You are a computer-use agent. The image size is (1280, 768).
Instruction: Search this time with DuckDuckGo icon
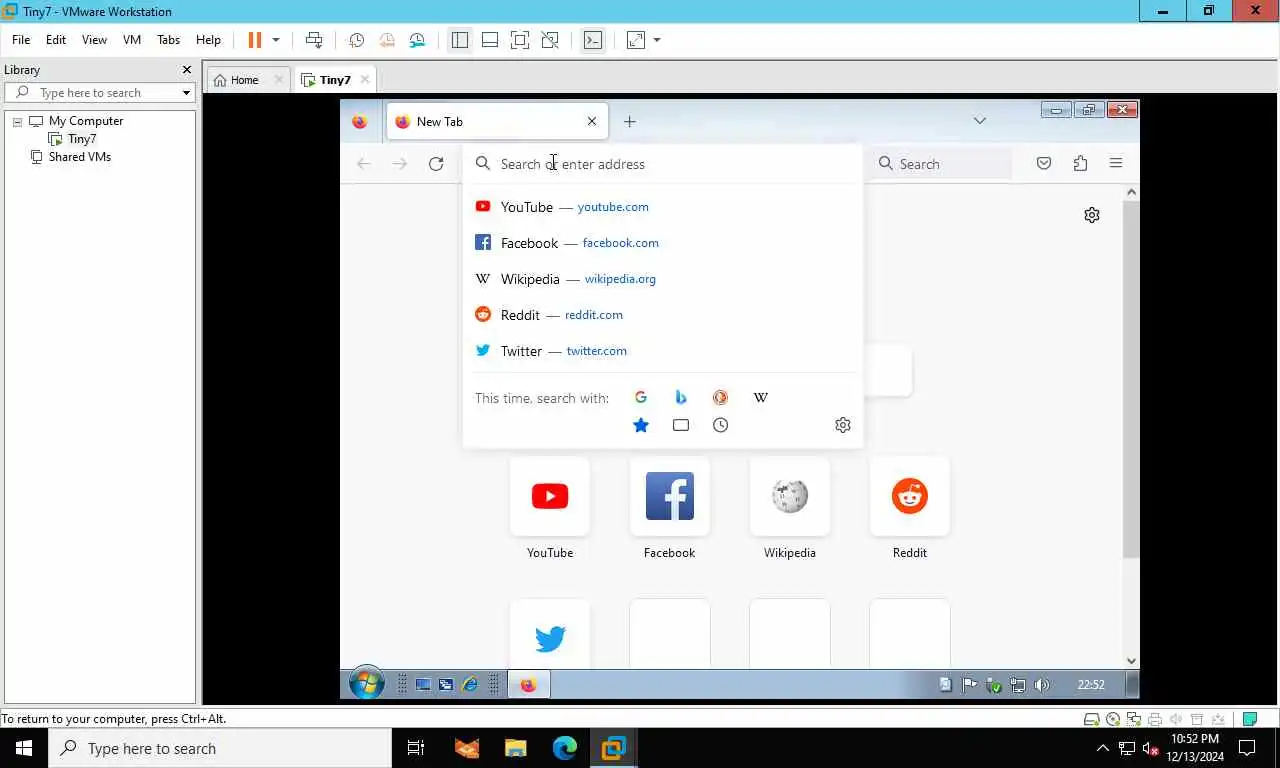[720, 397]
